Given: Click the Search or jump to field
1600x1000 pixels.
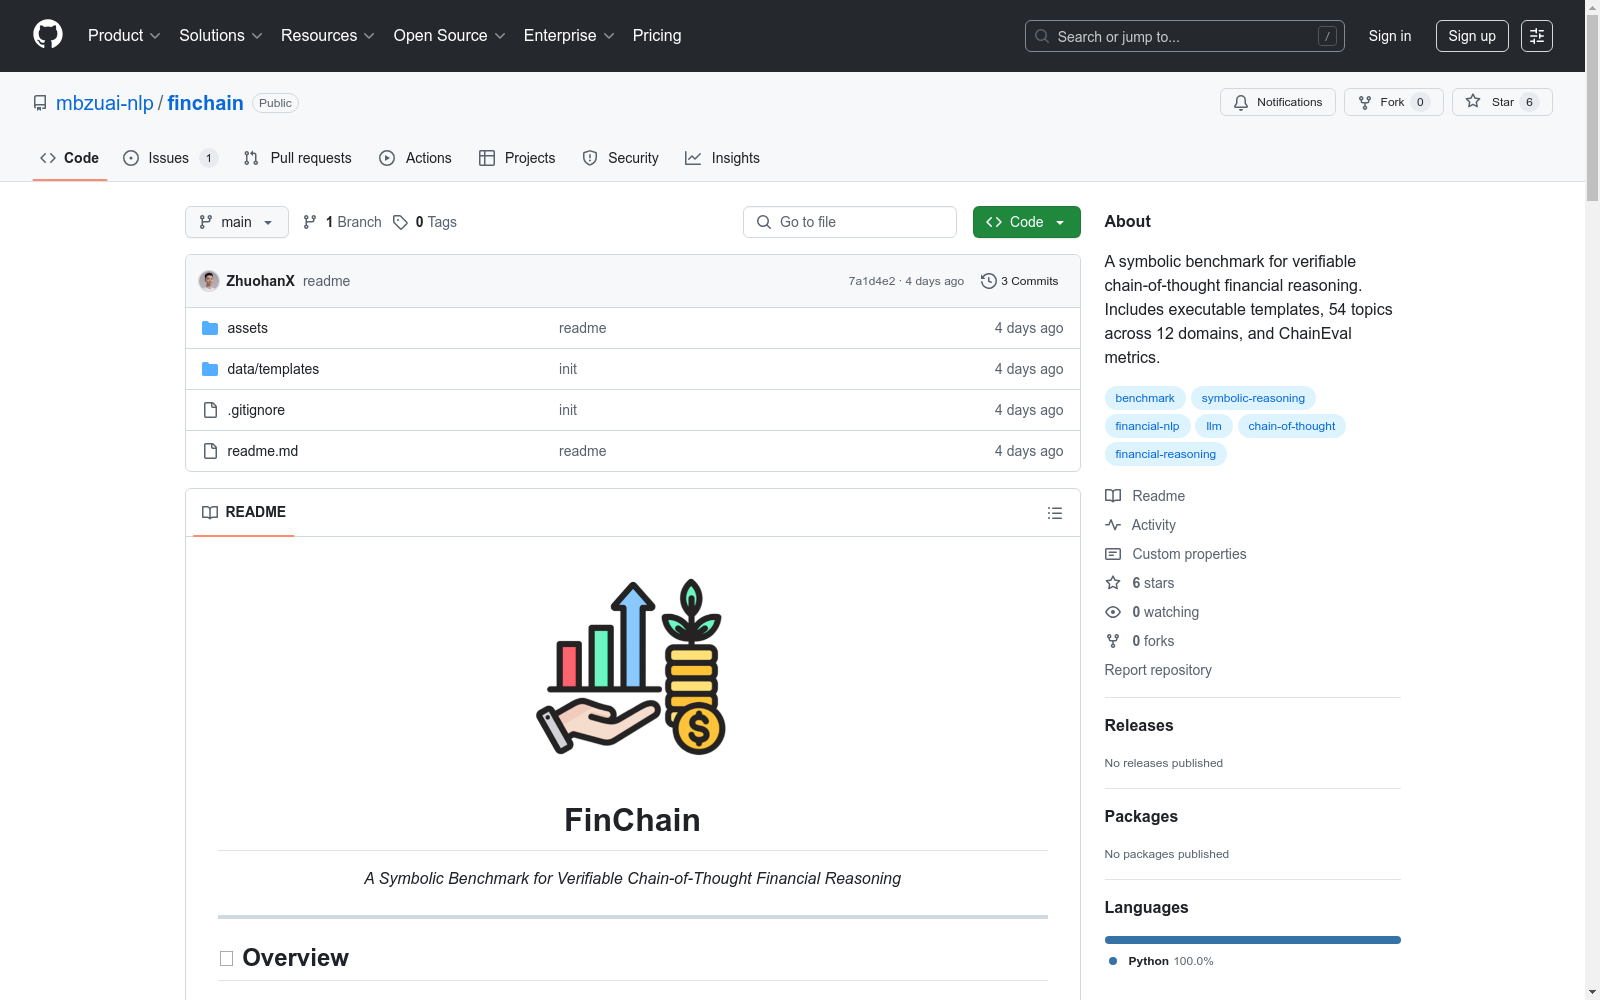Looking at the screenshot, I should [x=1185, y=36].
